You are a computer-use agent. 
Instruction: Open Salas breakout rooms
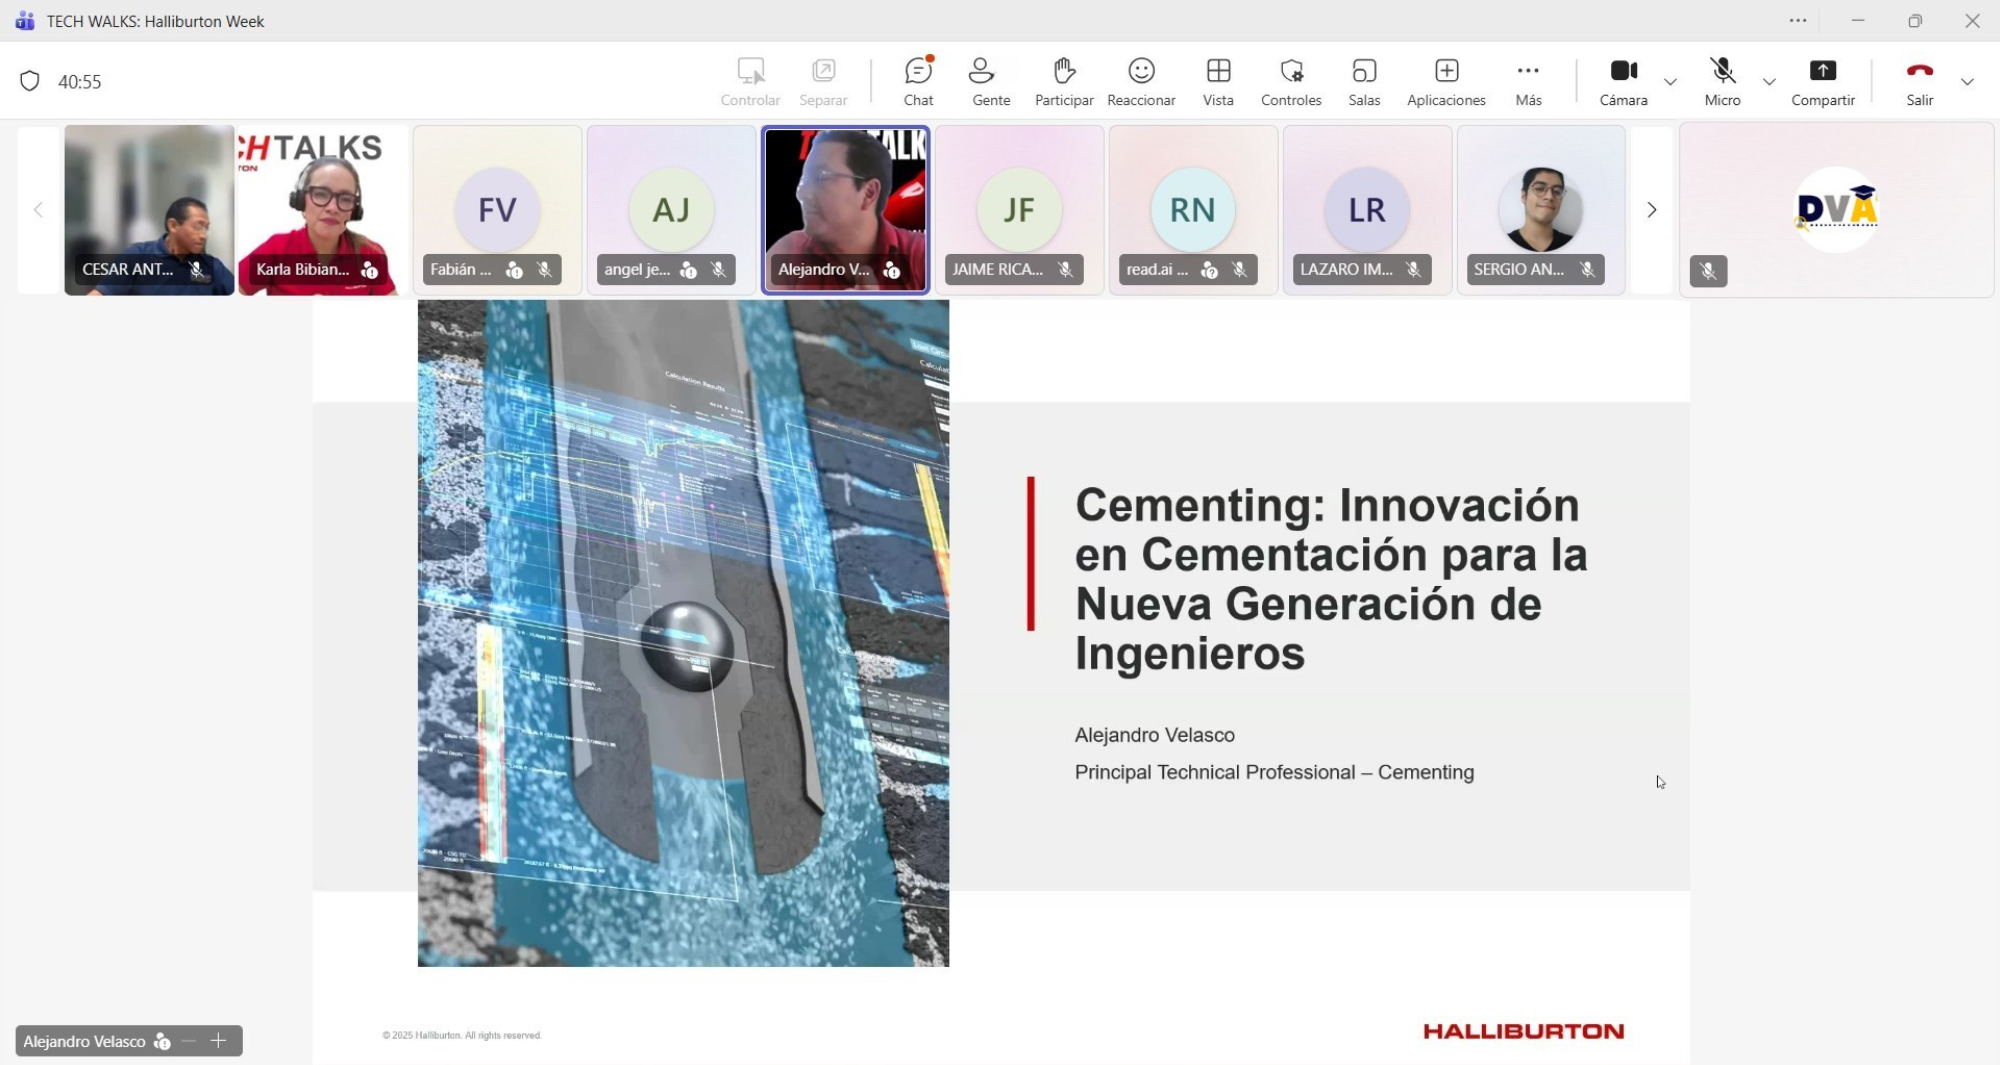1363,81
